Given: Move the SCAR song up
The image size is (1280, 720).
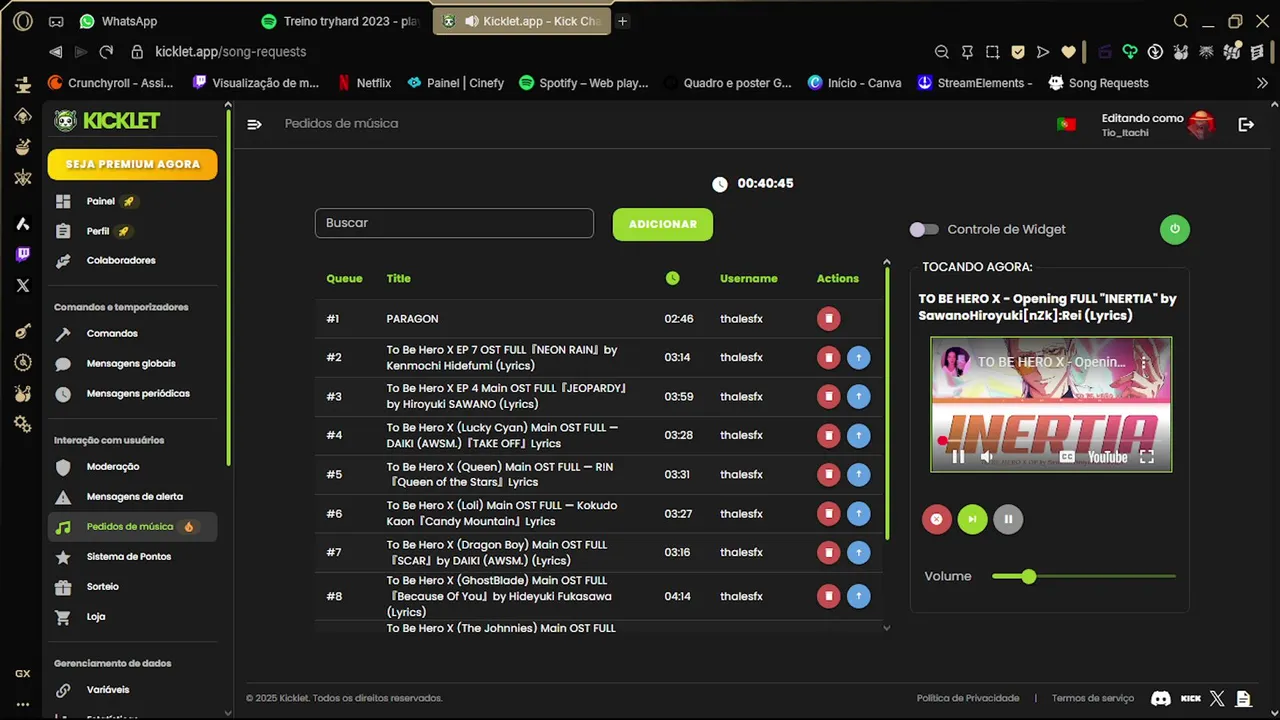Looking at the screenshot, I should click(x=858, y=552).
